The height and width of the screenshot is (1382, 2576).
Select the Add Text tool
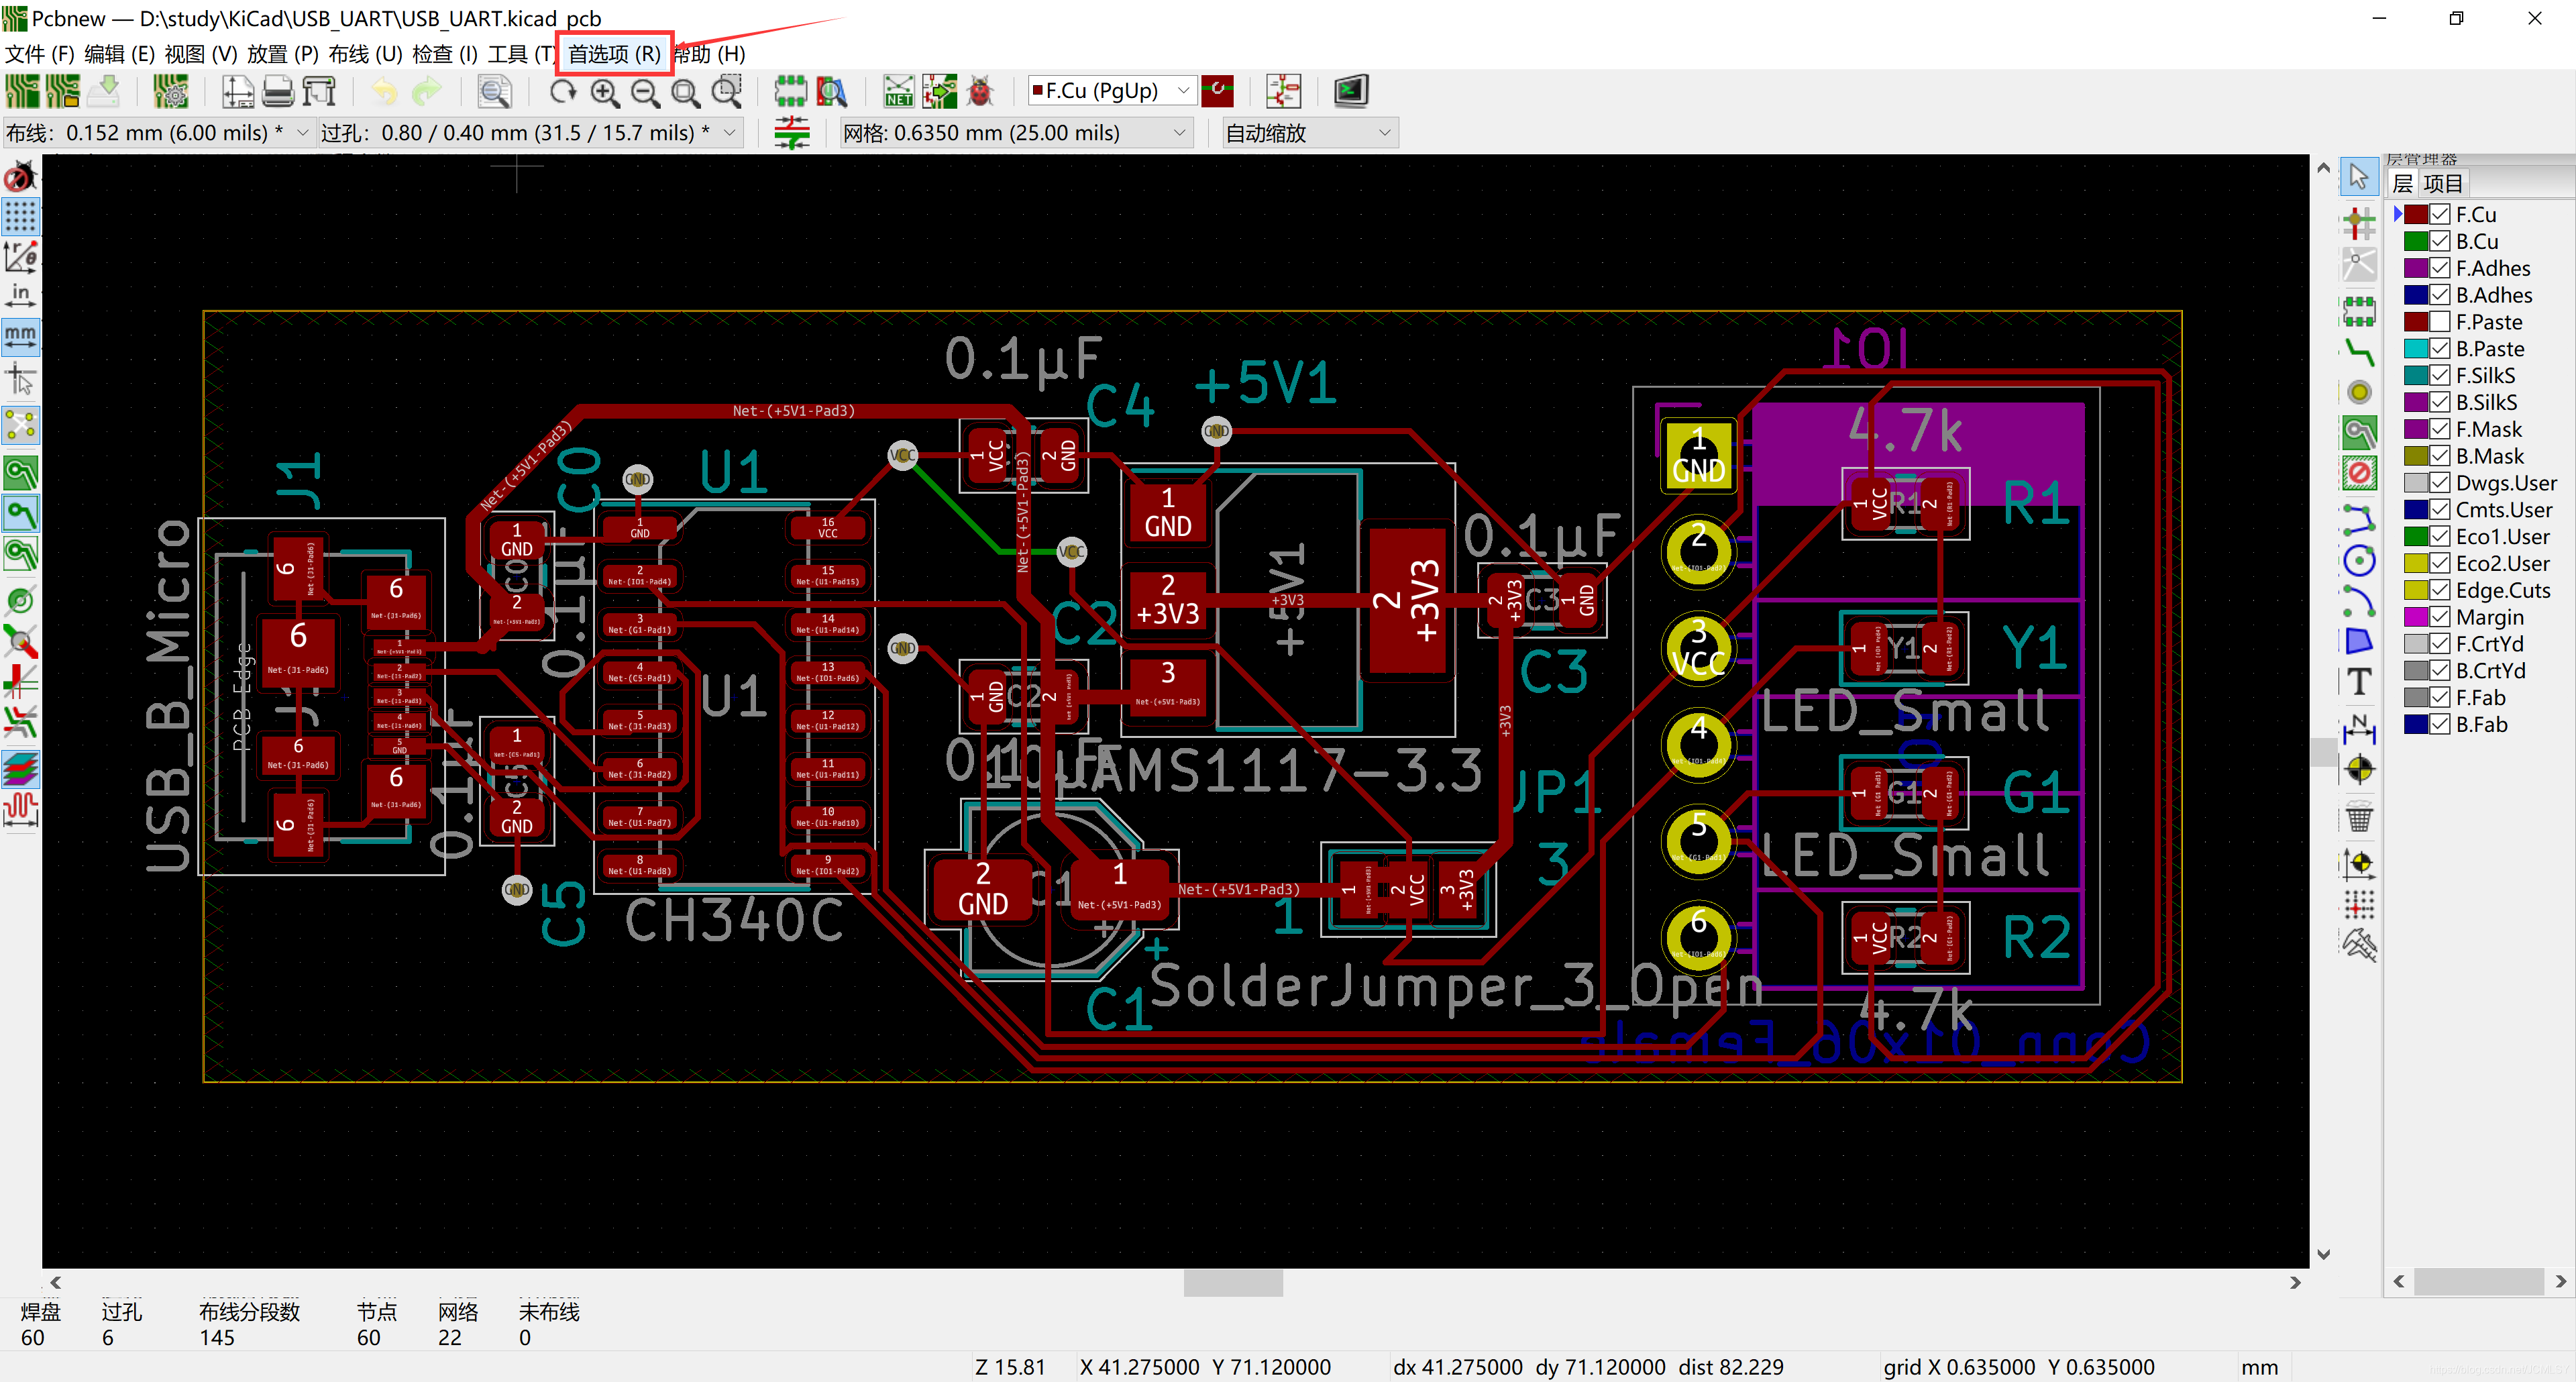[2359, 682]
